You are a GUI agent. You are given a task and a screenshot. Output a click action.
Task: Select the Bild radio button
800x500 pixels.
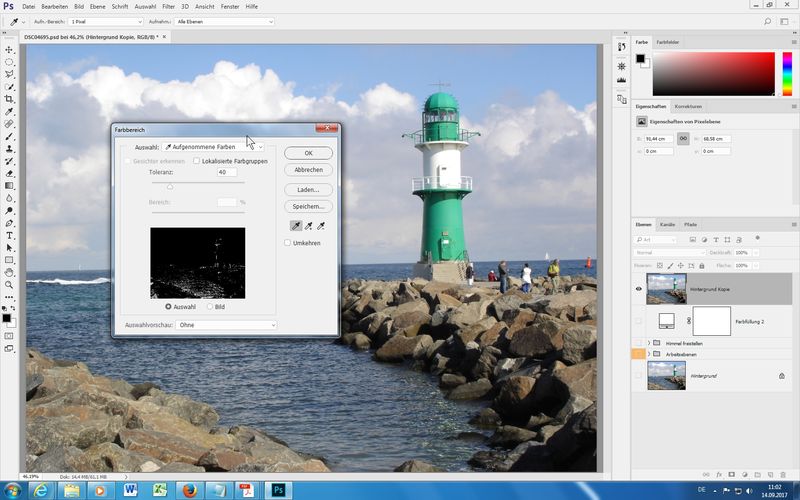click(x=210, y=306)
